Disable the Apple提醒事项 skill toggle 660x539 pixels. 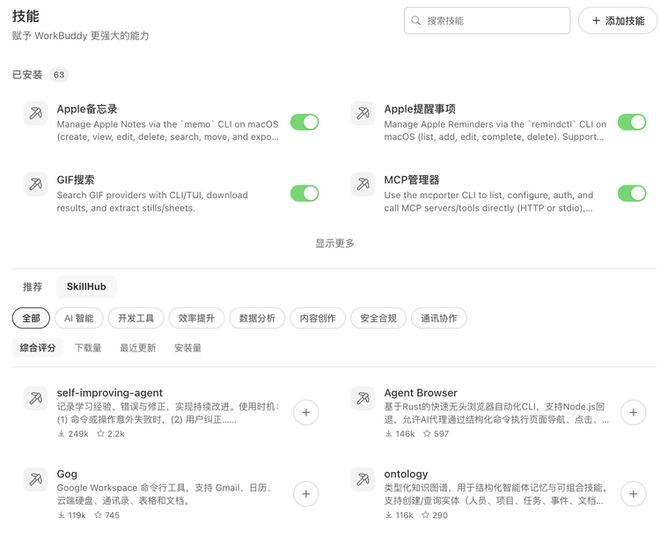coord(631,122)
